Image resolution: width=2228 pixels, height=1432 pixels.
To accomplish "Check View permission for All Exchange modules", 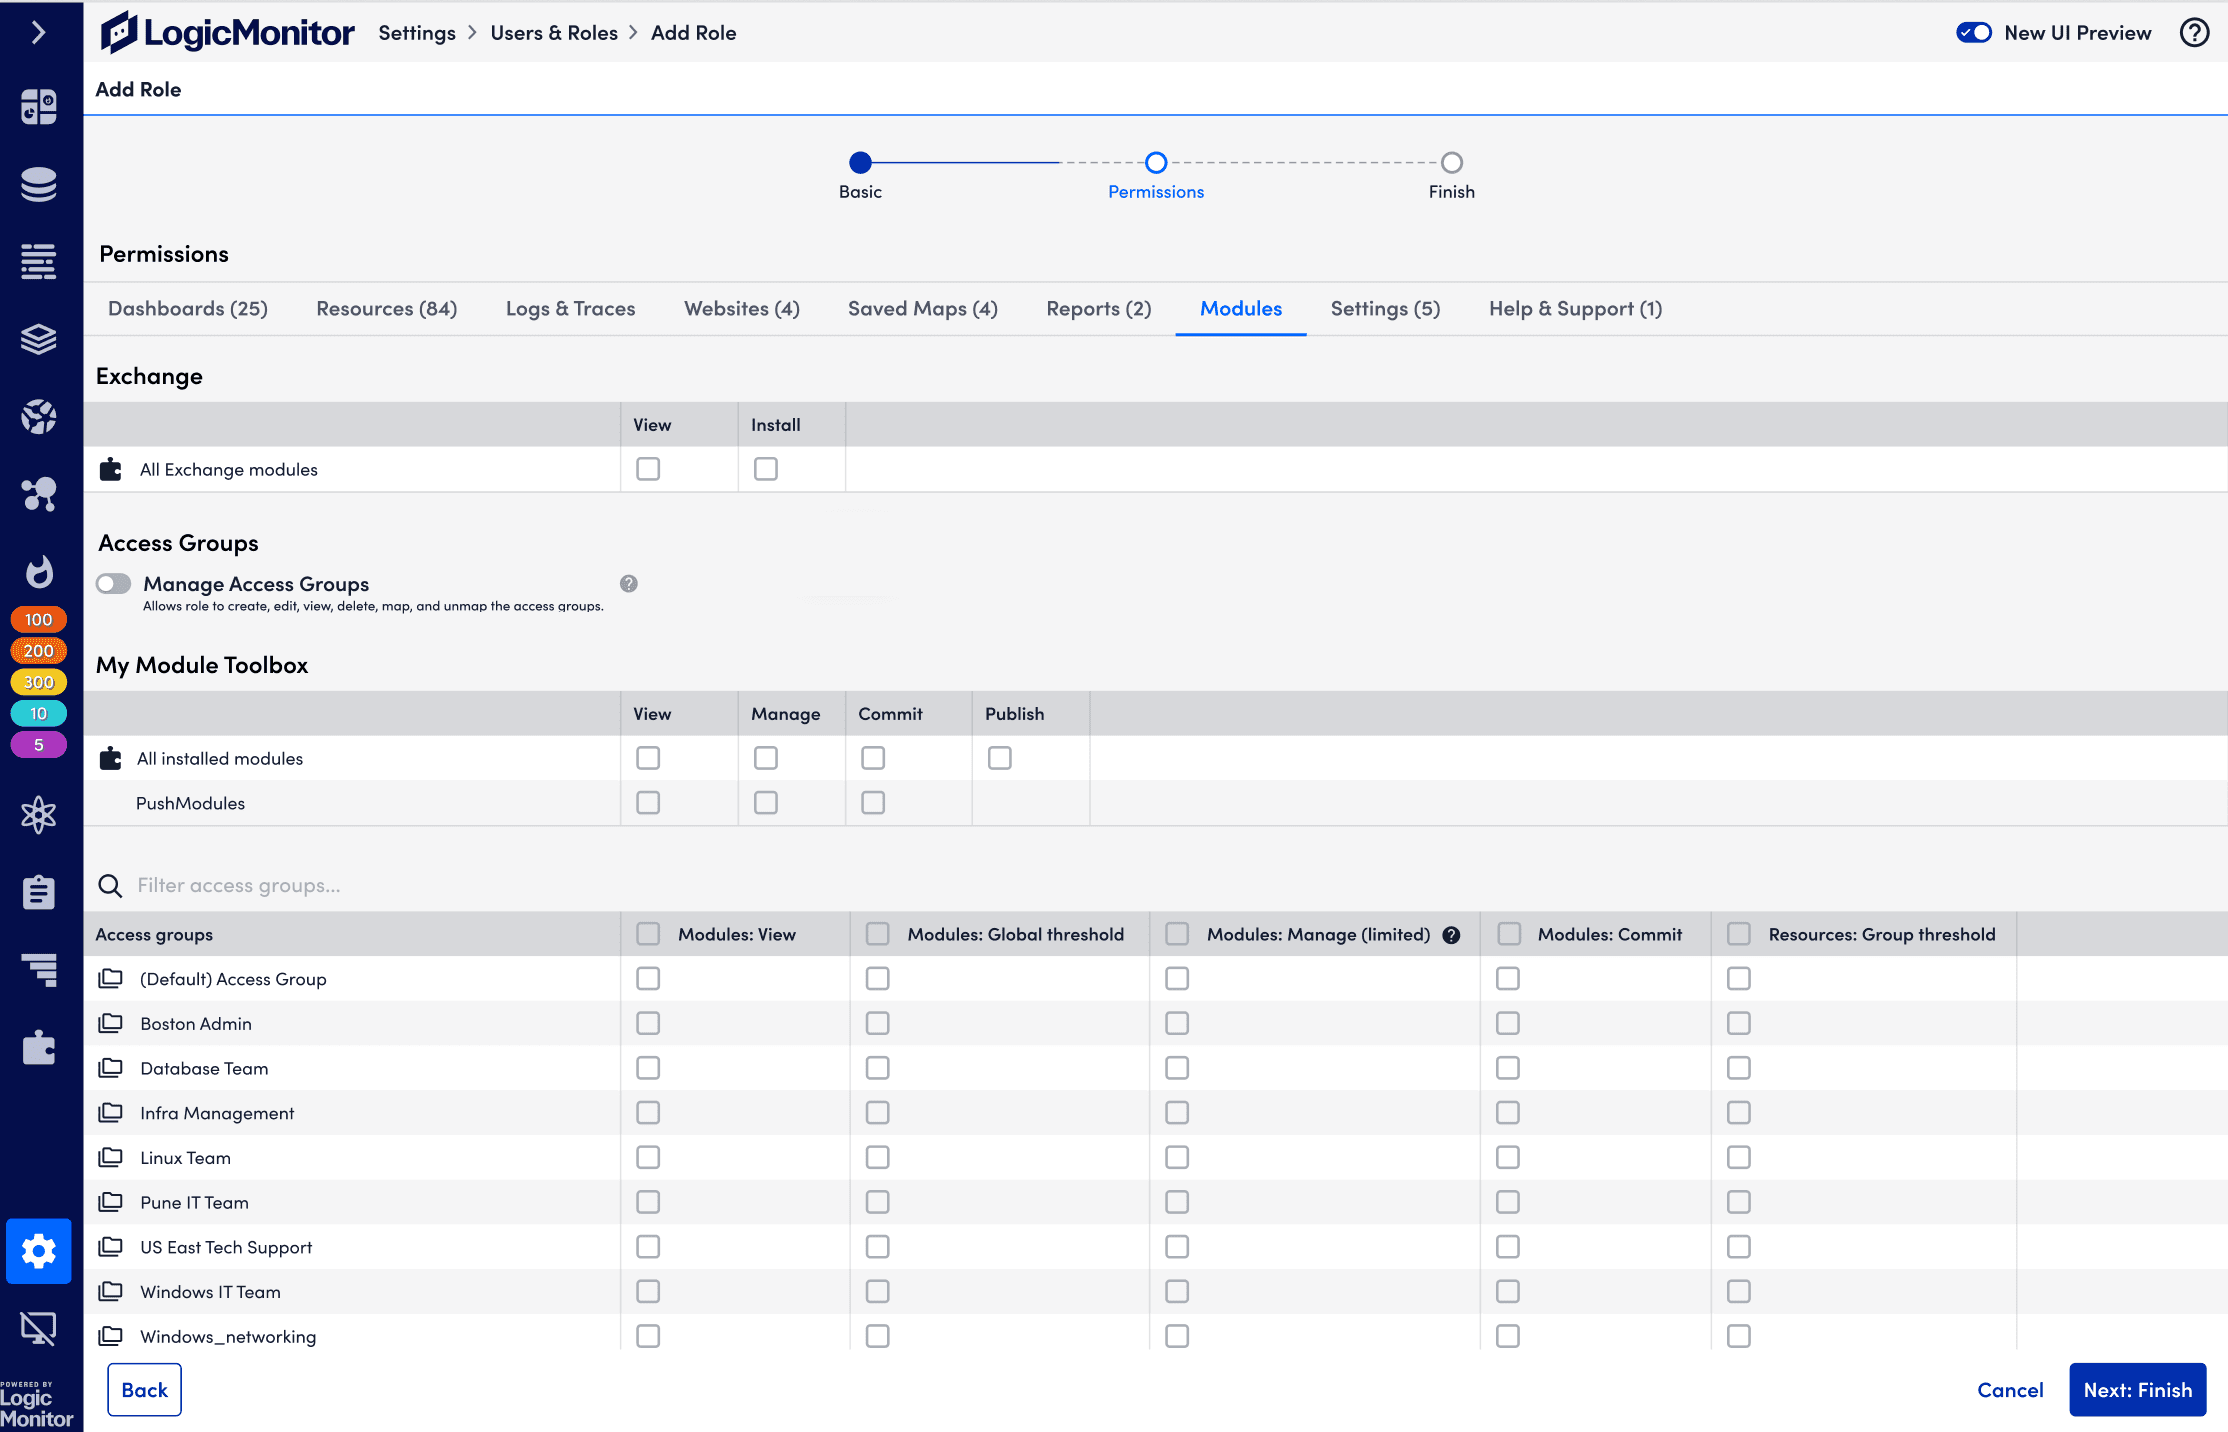I will 647,468.
